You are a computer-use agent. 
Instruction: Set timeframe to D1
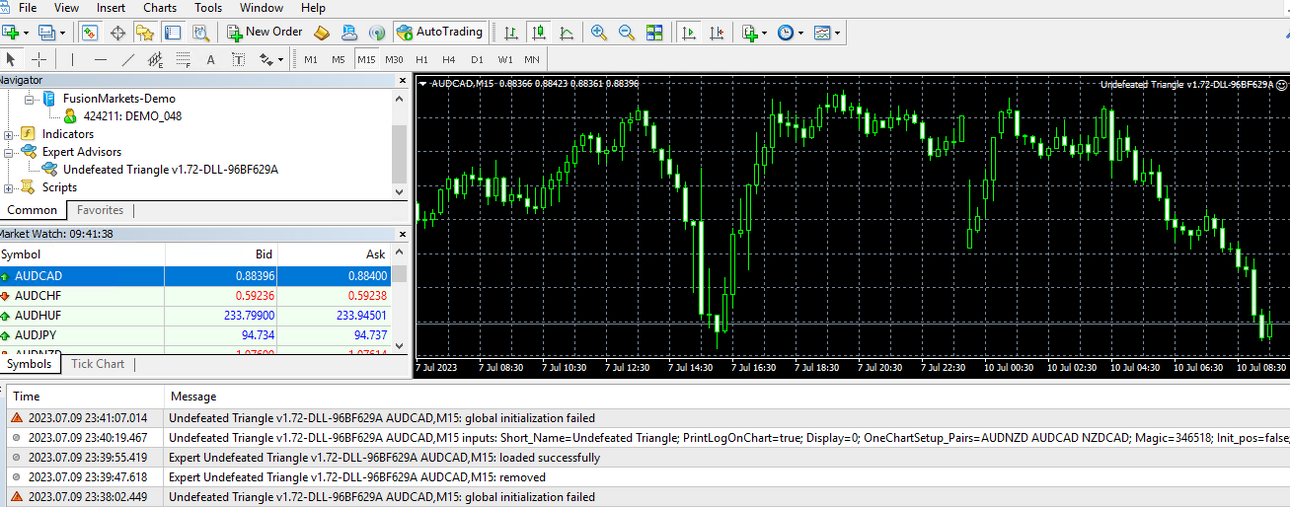(477, 60)
